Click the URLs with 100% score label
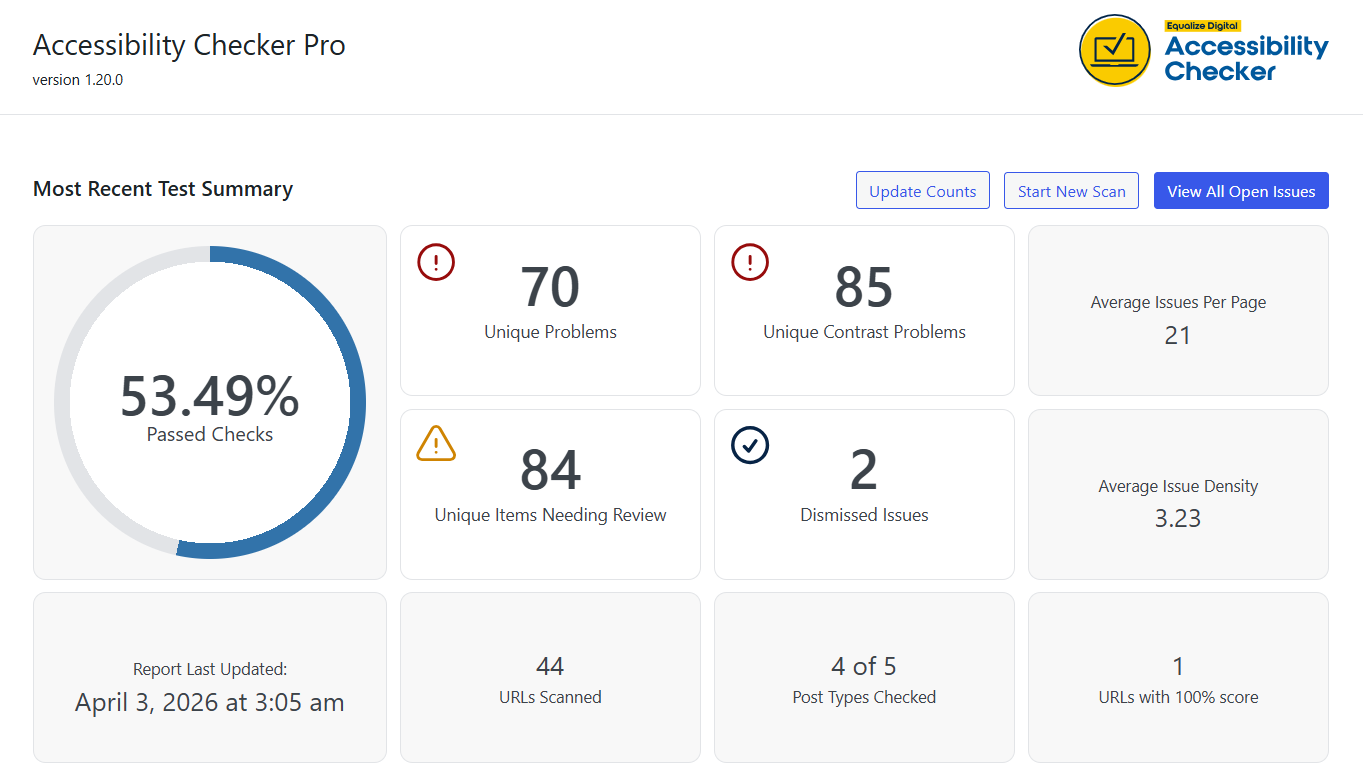 point(1178,697)
